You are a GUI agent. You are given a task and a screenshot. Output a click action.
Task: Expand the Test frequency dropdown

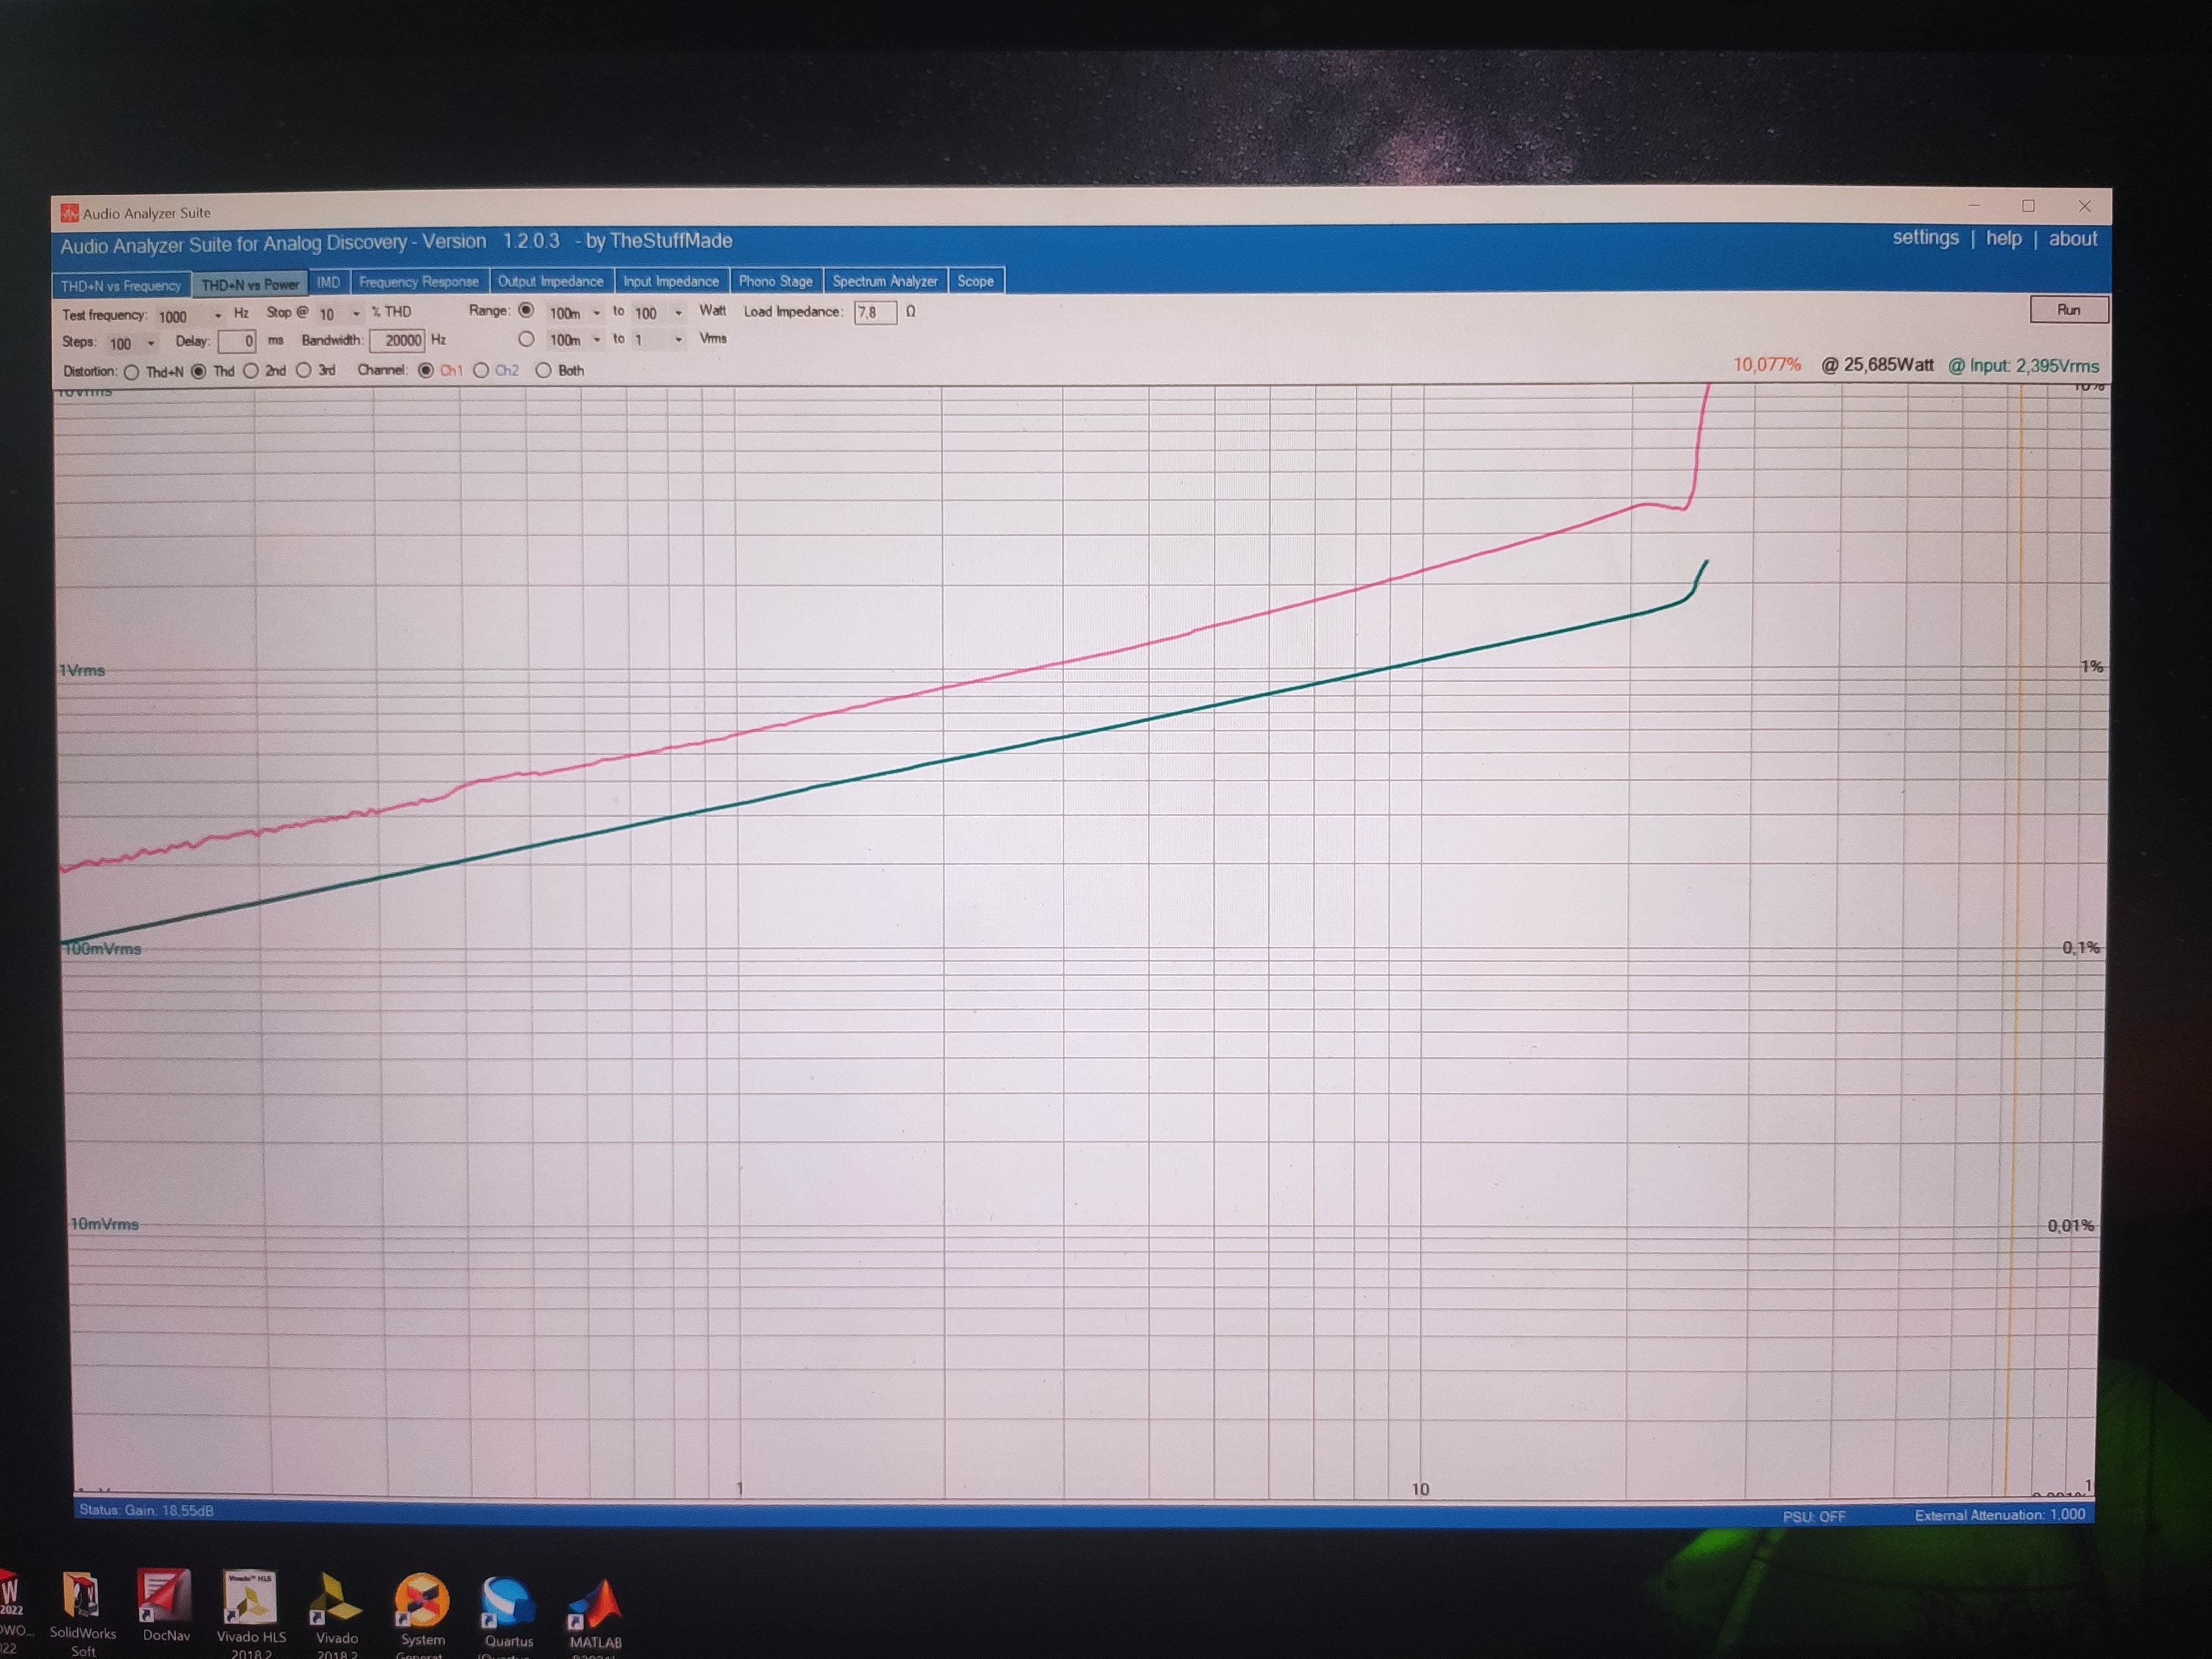[218, 316]
